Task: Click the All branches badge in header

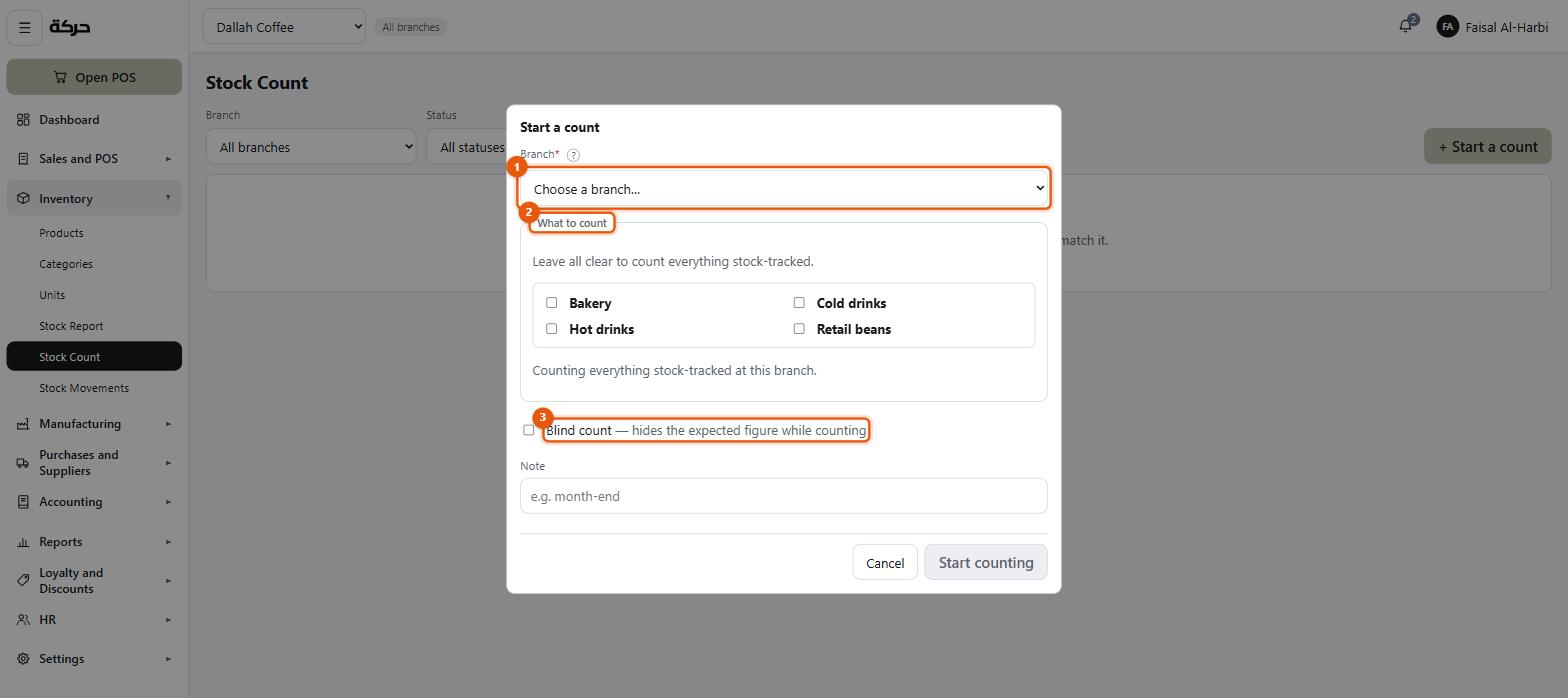Action: coord(411,27)
